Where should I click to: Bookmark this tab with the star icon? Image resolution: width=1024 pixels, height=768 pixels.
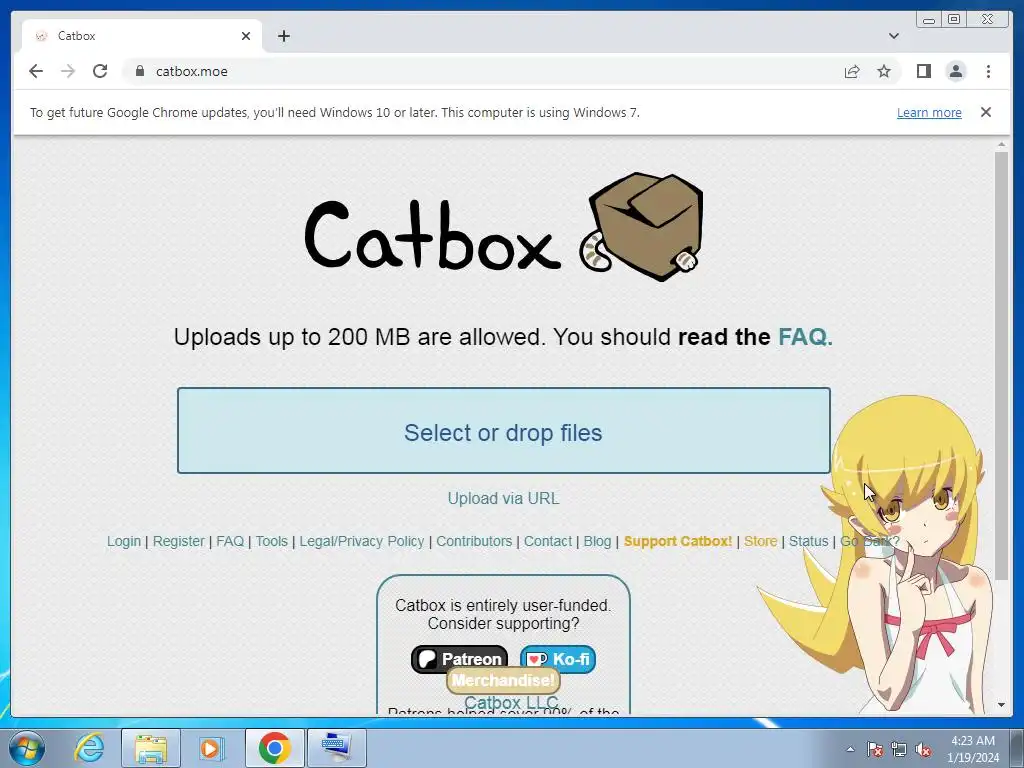click(884, 71)
